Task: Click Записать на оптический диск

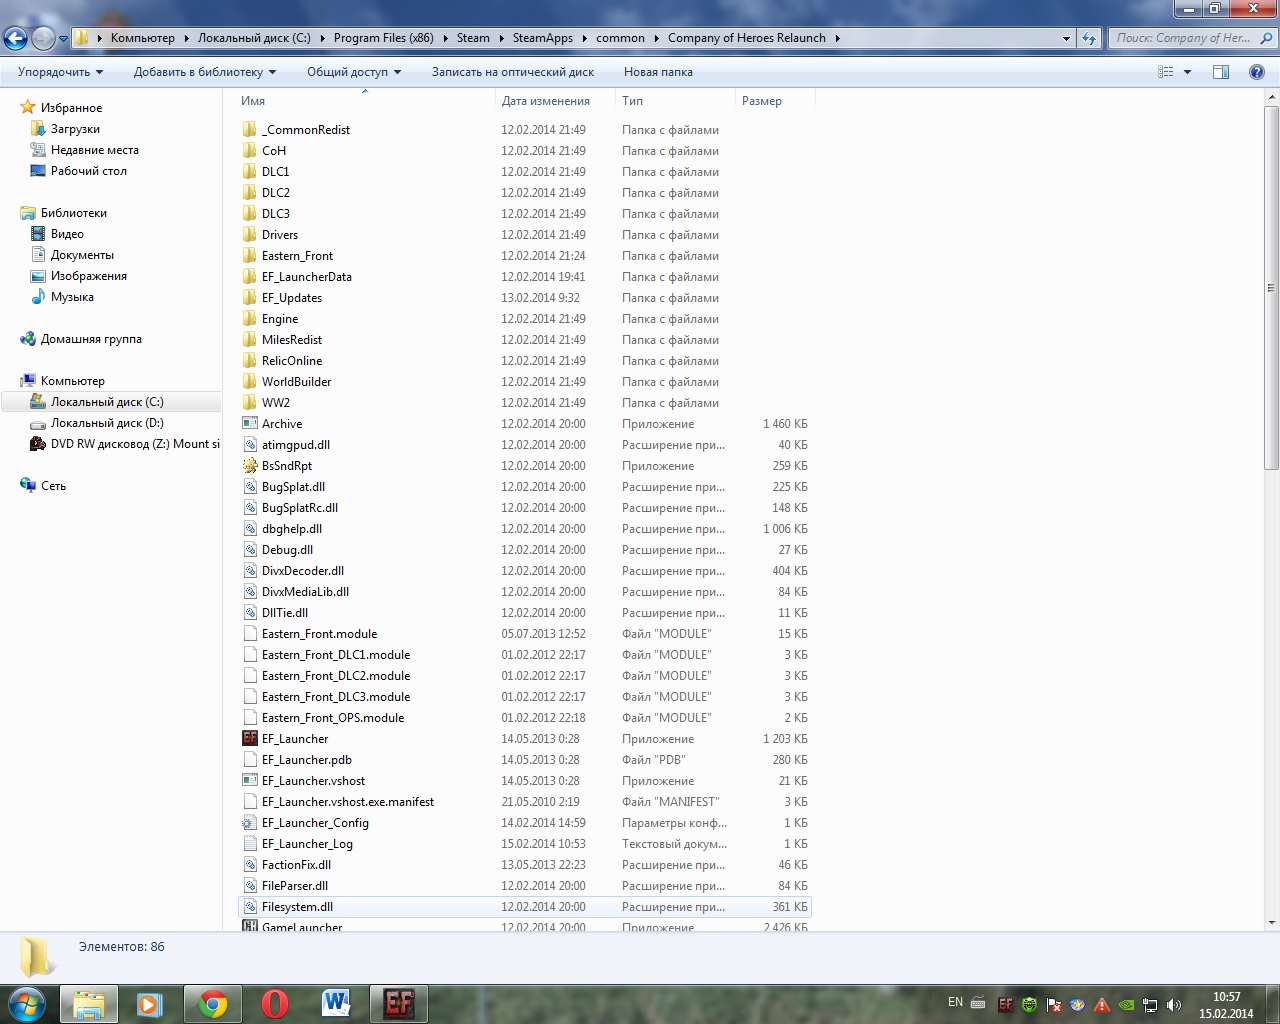Action: [513, 72]
